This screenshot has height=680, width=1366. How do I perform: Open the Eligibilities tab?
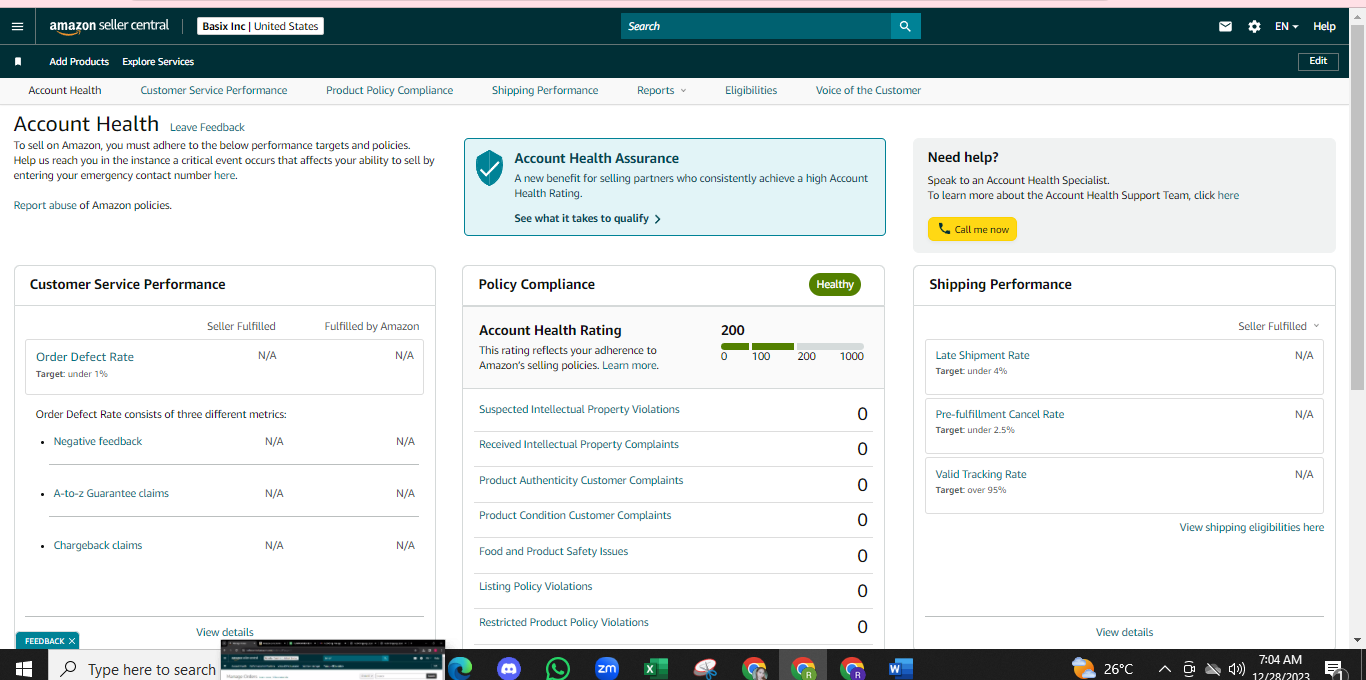[x=751, y=90]
